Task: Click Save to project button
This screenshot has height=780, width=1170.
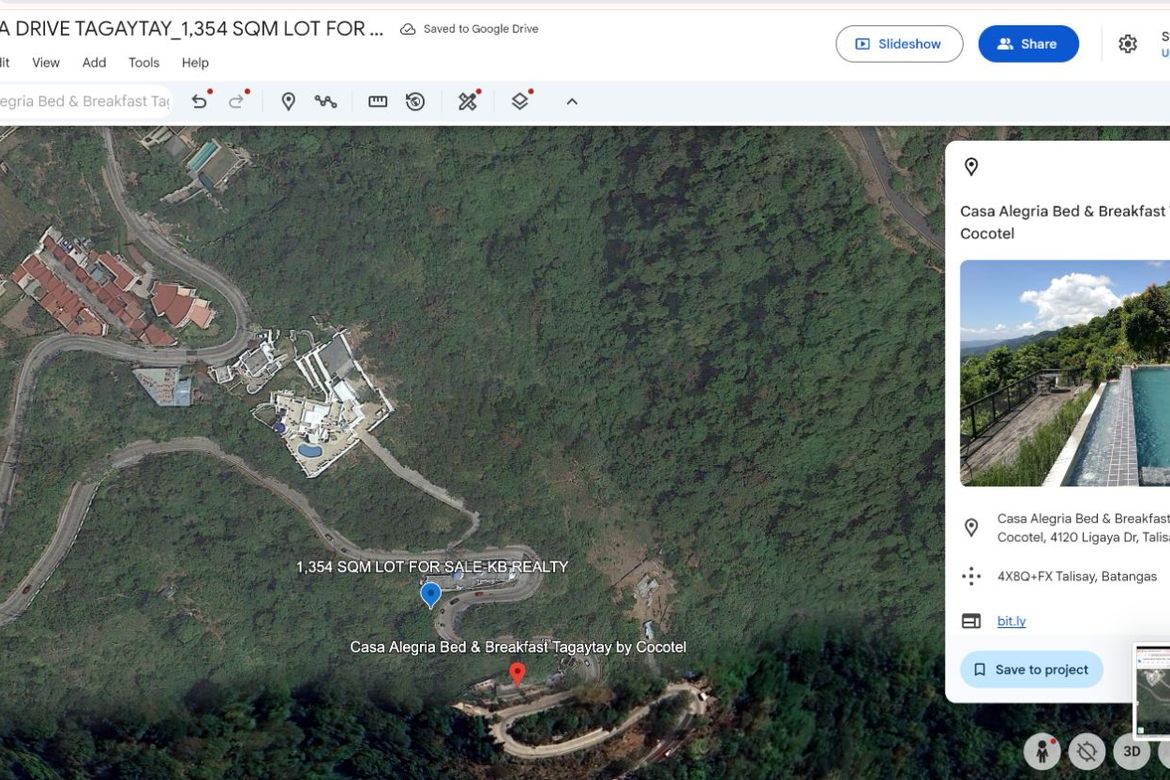Action: 1031,670
